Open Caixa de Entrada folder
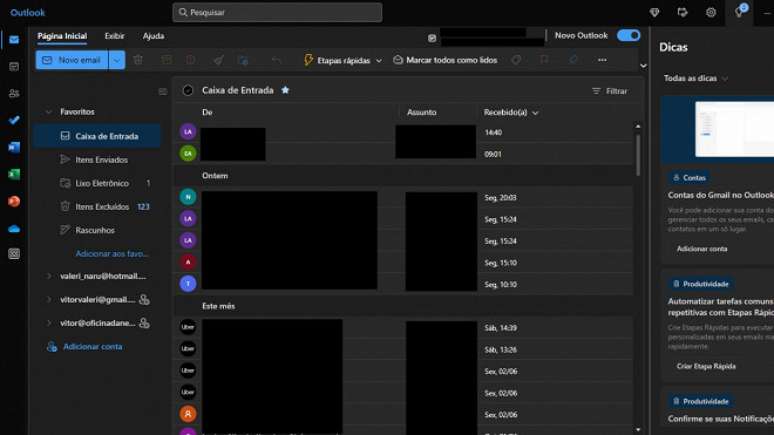This screenshot has width=774, height=435. (x=98, y=136)
